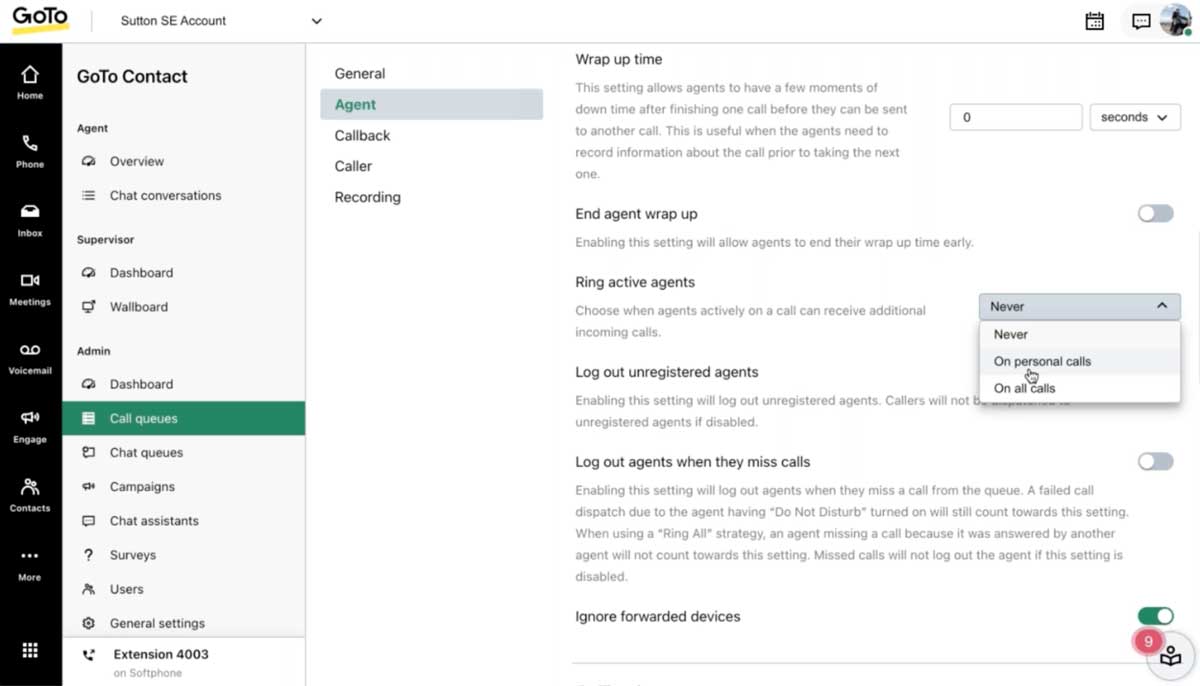This screenshot has width=1200, height=686.
Task: Expand the Sutton SE Account selector
Action: click(x=220, y=20)
